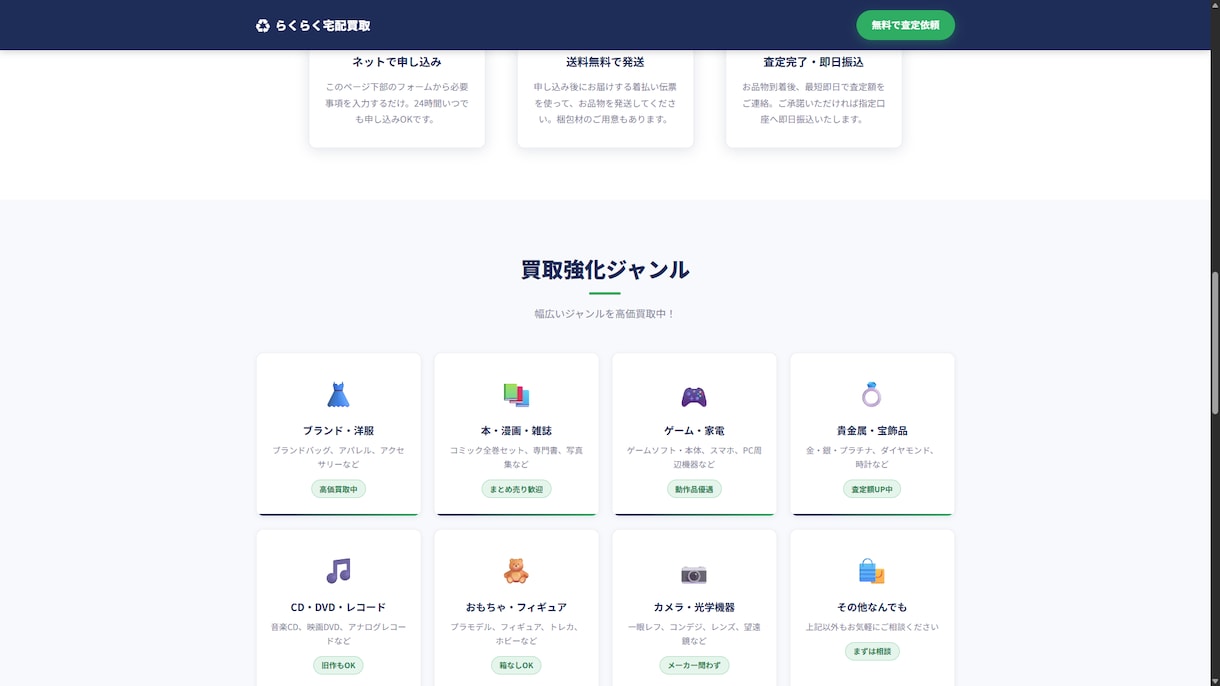Click the まずは相談 badge
The image size is (1220, 686).
pos(872,651)
